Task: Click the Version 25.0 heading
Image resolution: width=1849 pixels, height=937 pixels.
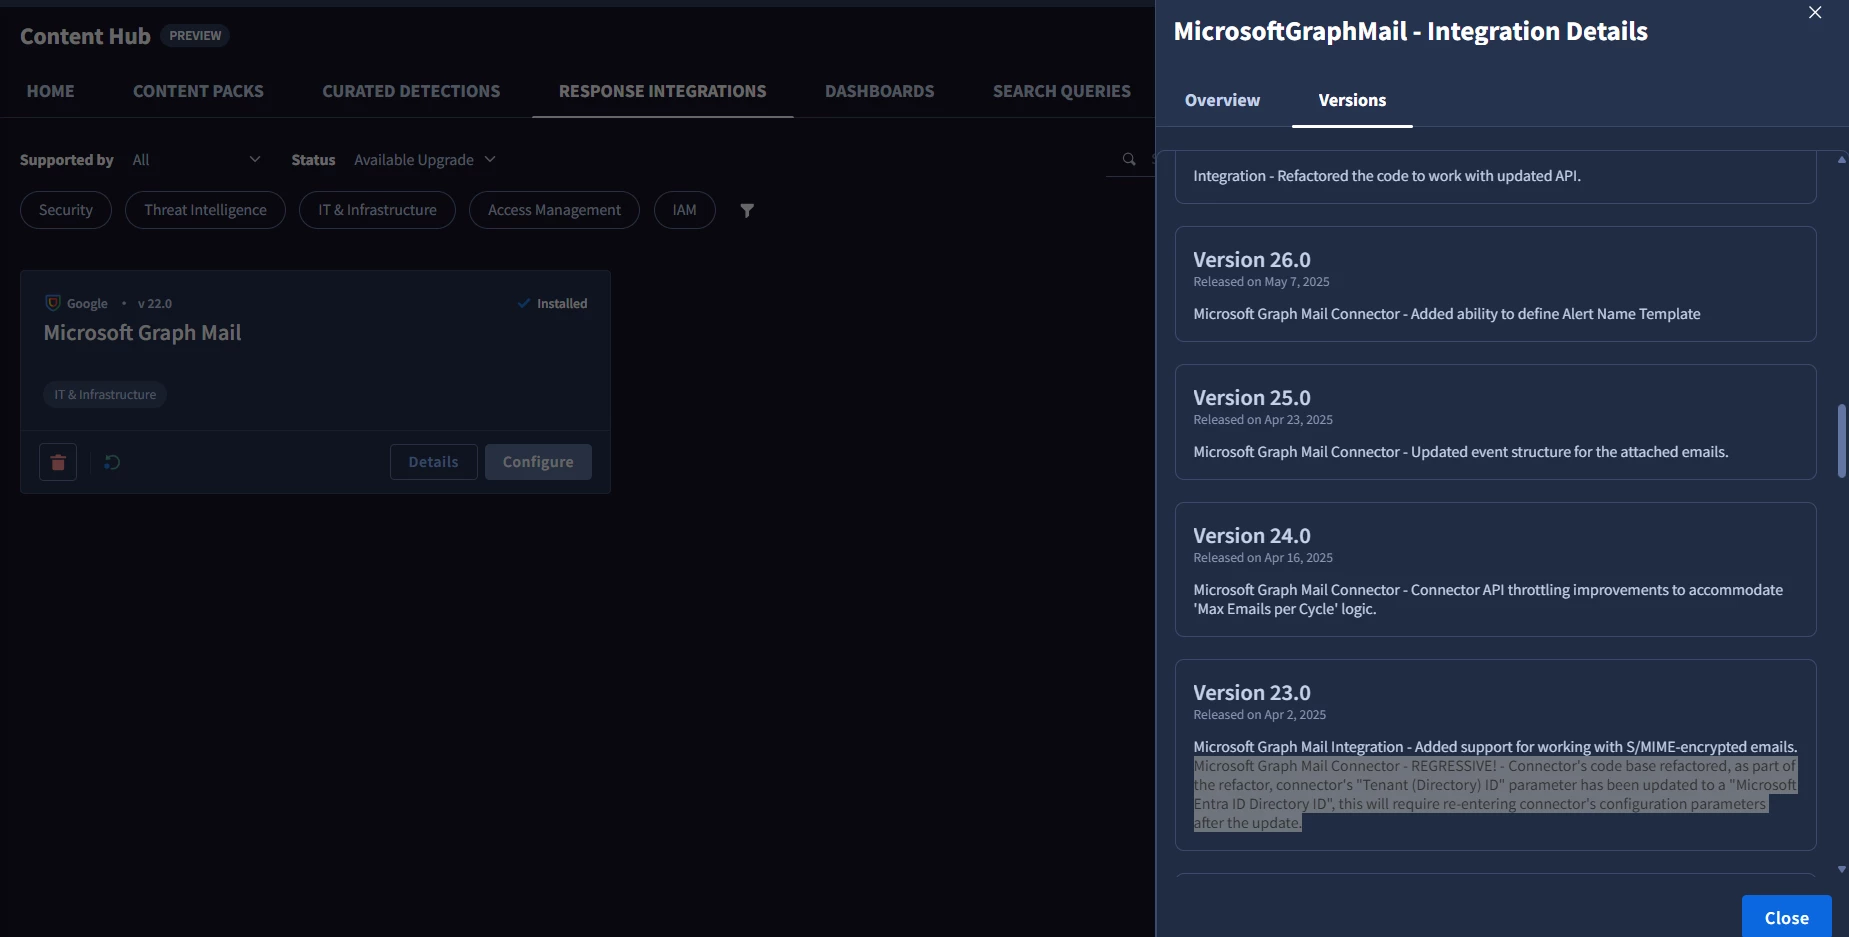Action: [x=1251, y=398]
